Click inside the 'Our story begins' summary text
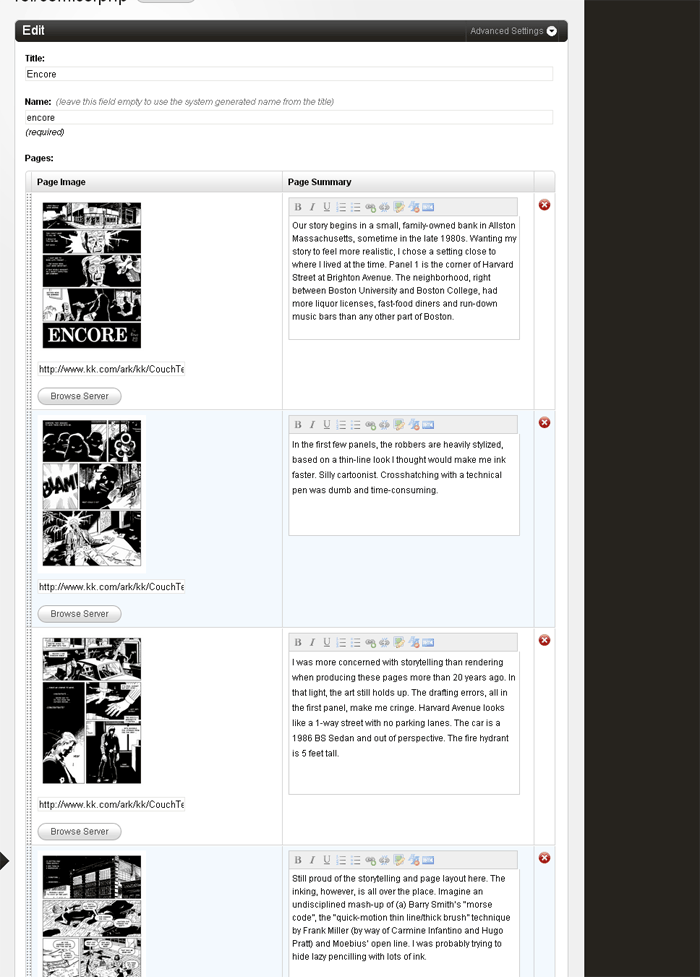Viewport: 700px width, 977px height. [404, 278]
